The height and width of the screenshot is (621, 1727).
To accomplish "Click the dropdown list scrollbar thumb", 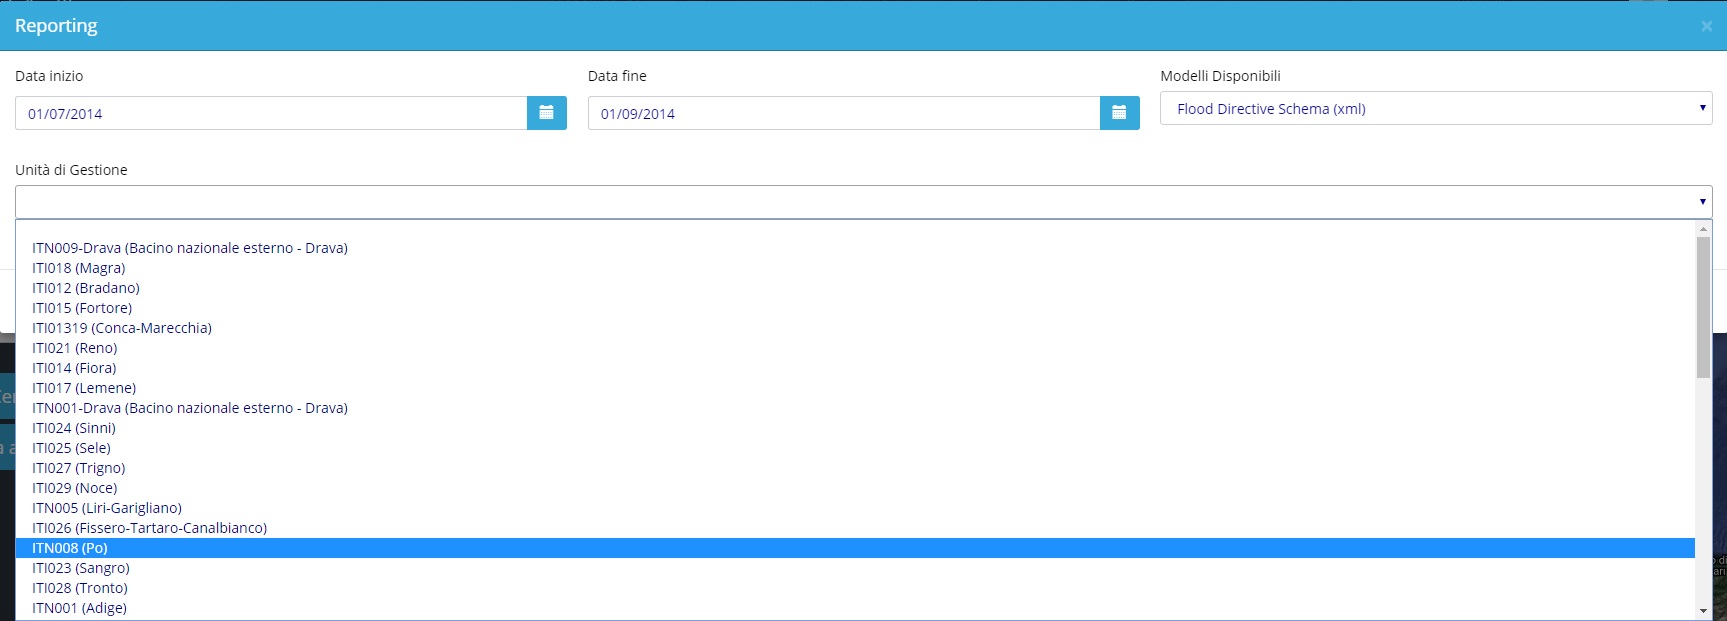I will click(1703, 307).
